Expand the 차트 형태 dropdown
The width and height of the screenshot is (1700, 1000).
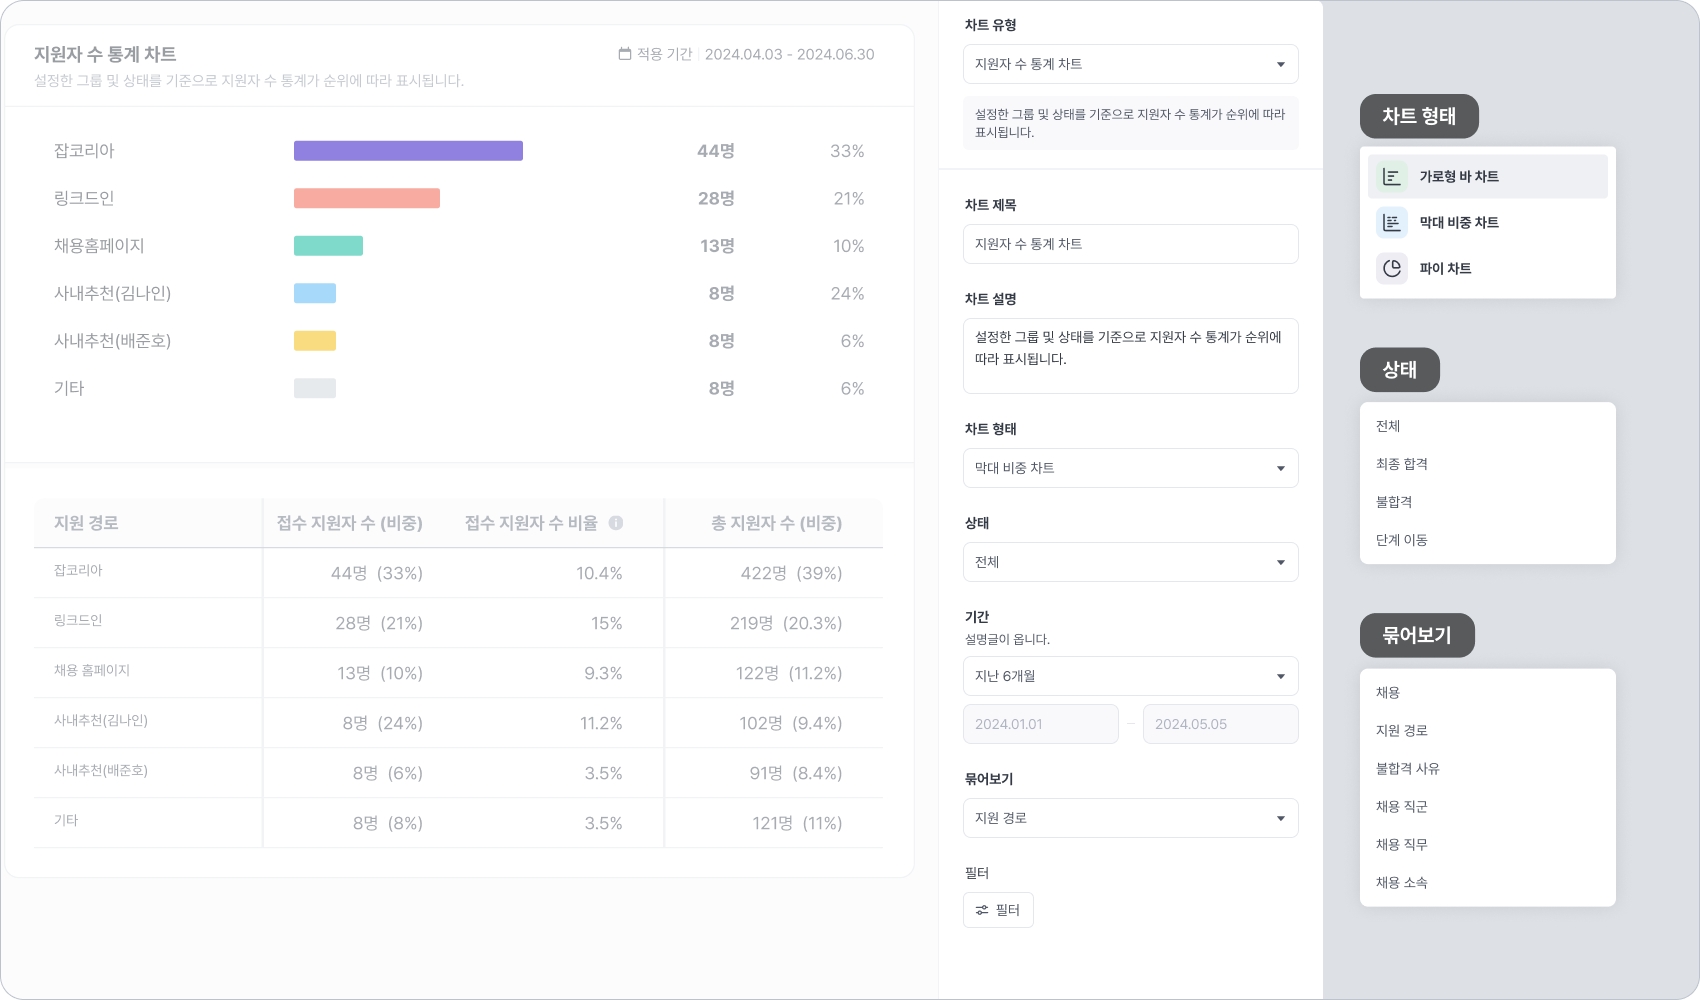1130,468
